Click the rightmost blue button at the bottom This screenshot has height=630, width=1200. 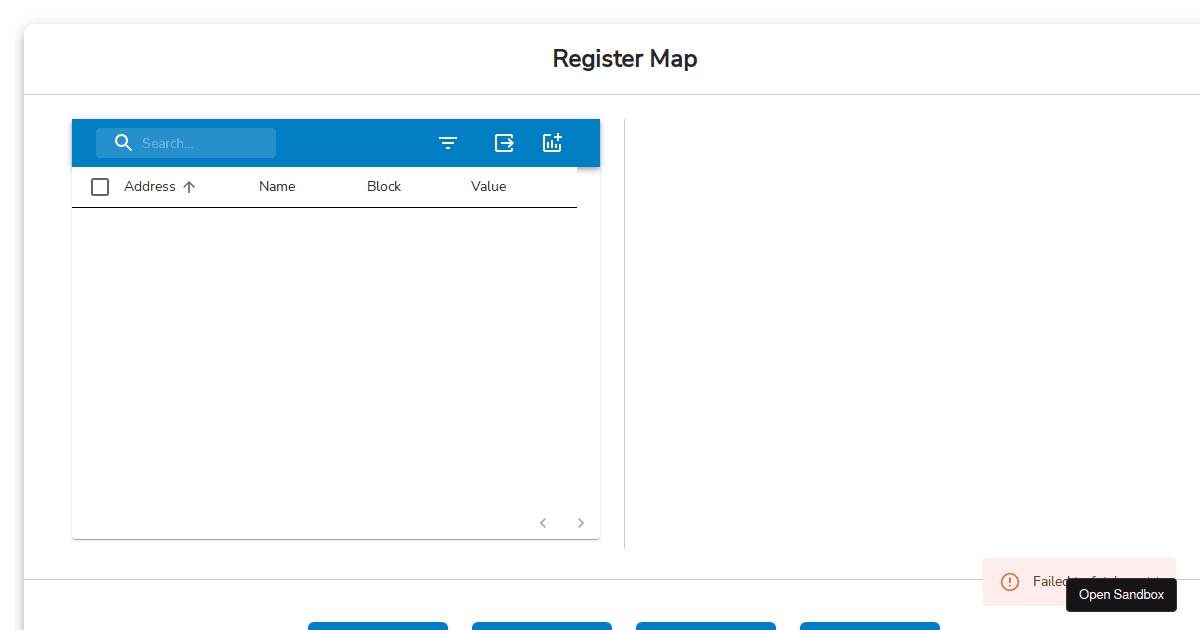[870, 626]
